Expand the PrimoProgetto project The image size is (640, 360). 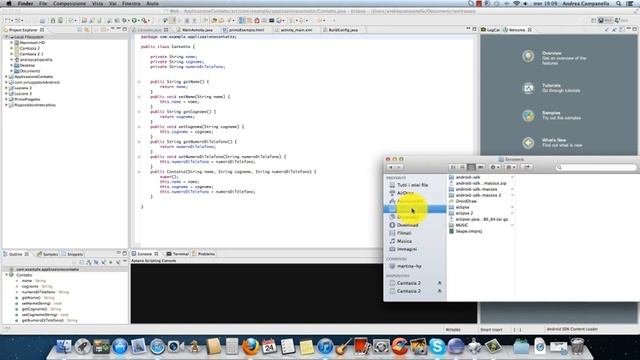tap(6, 99)
